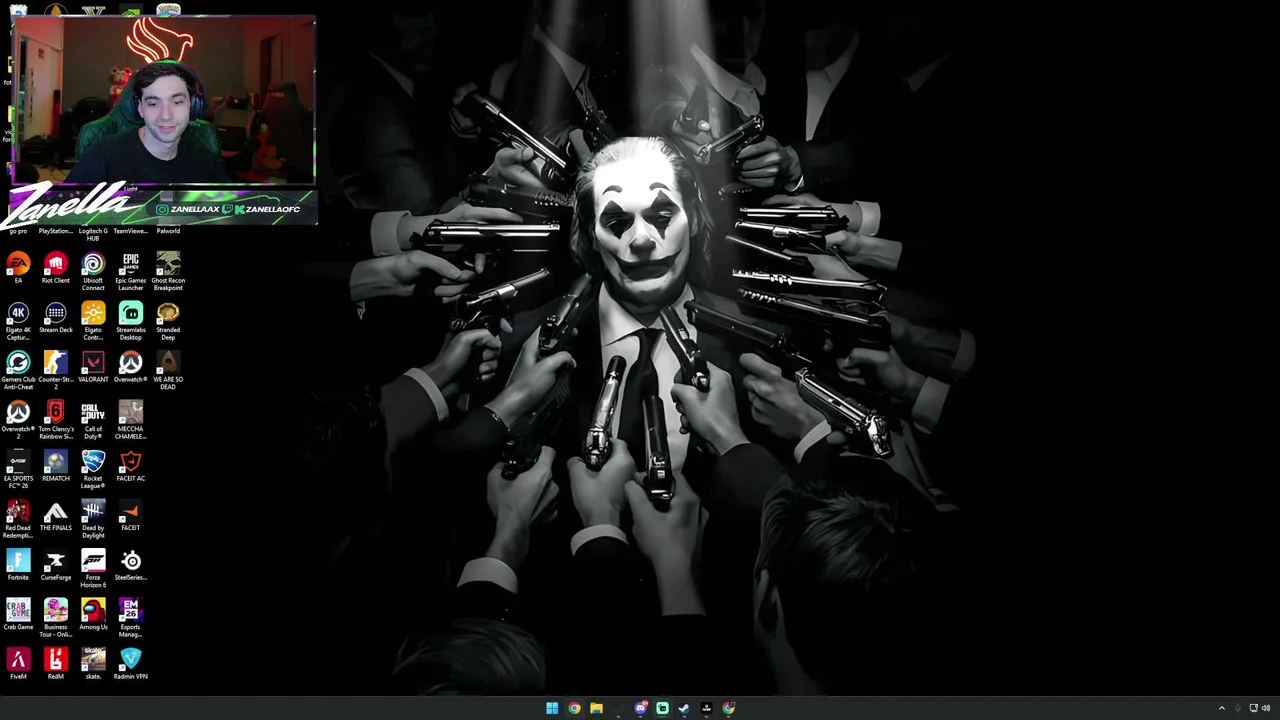Switch to Discord on the taskbar
The height and width of the screenshot is (720, 1280).
640,708
